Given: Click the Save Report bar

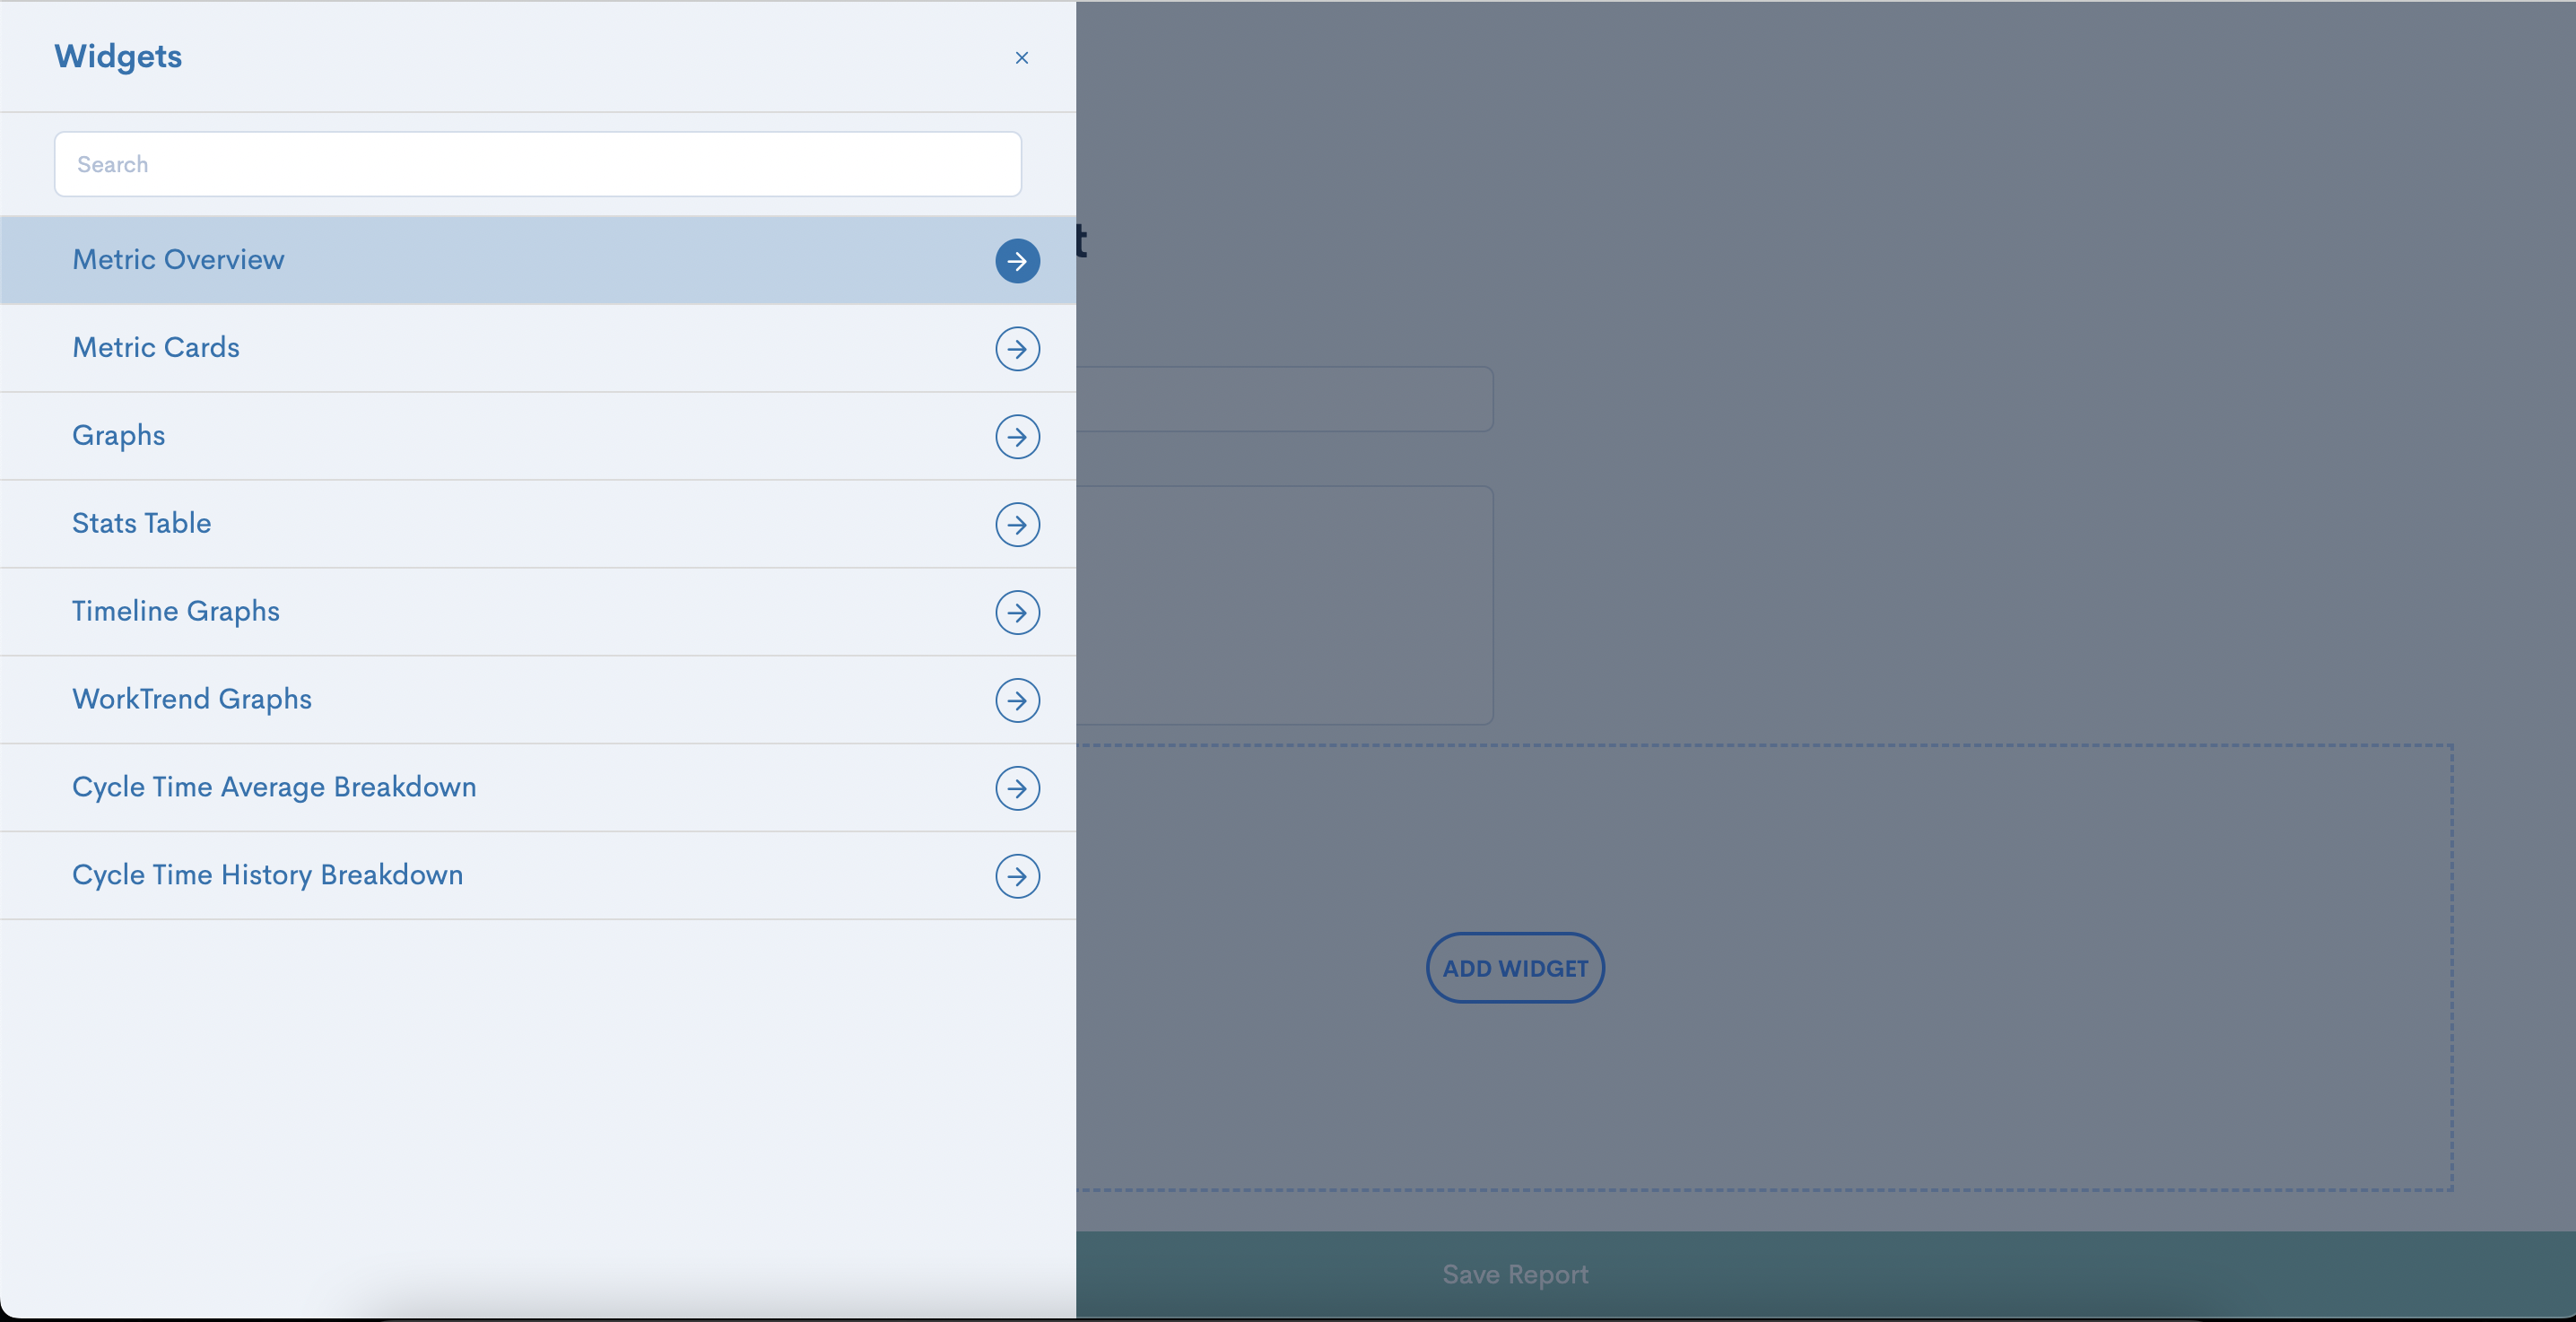Looking at the screenshot, I should click(1514, 1274).
